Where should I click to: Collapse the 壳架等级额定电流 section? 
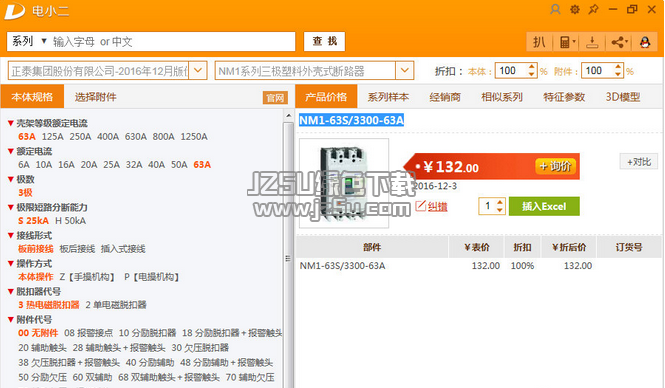click(x=11, y=123)
